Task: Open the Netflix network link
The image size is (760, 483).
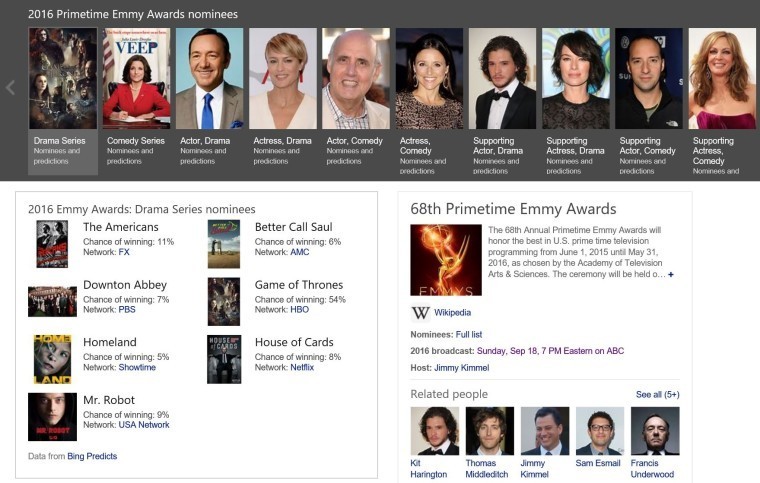Action: (302, 367)
